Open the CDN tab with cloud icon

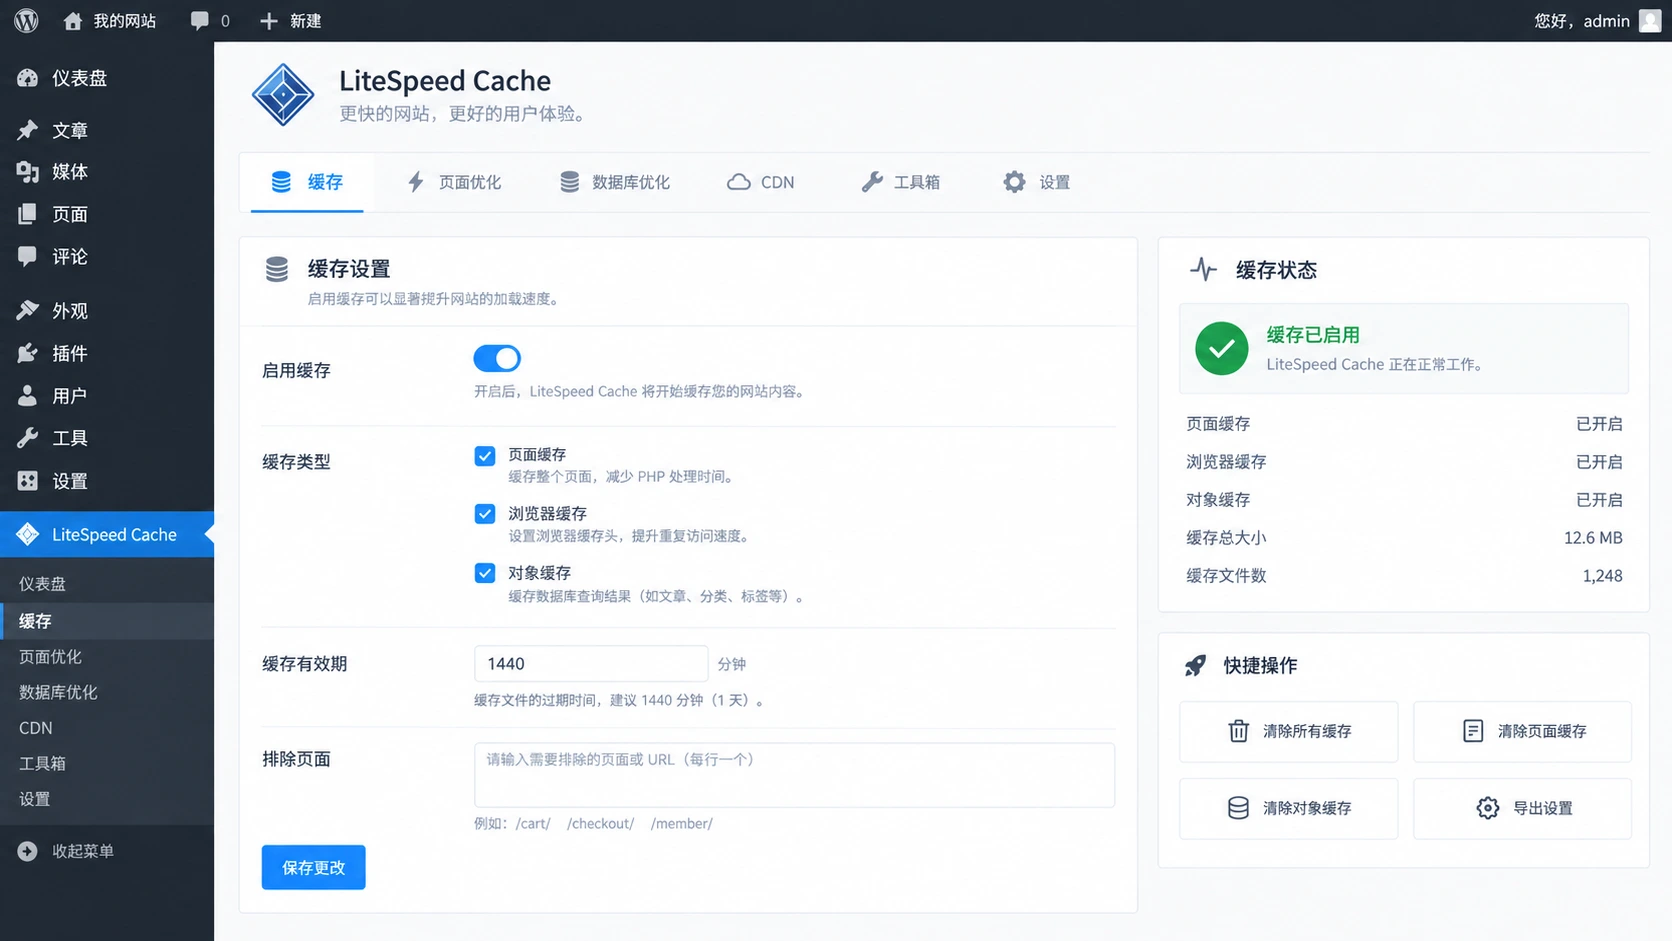[761, 182]
